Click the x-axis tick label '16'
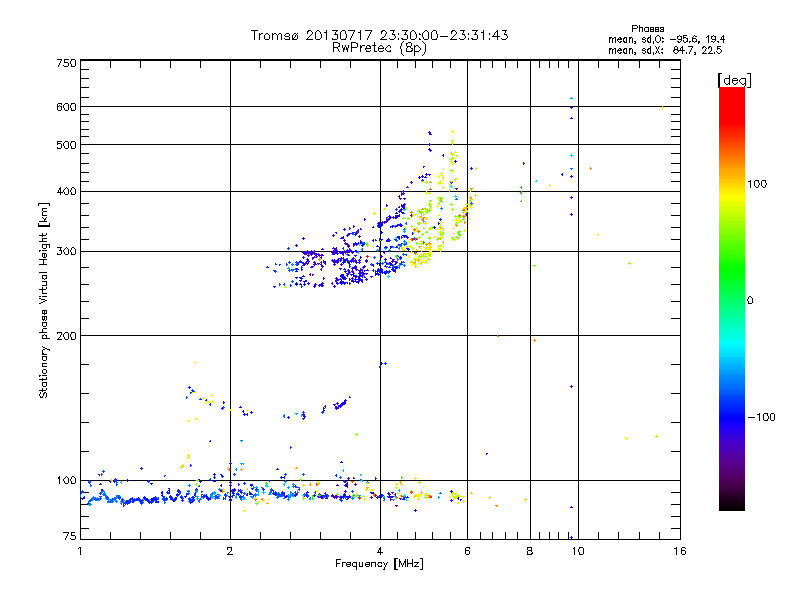Screen dimensions: 800x600 coord(680,551)
